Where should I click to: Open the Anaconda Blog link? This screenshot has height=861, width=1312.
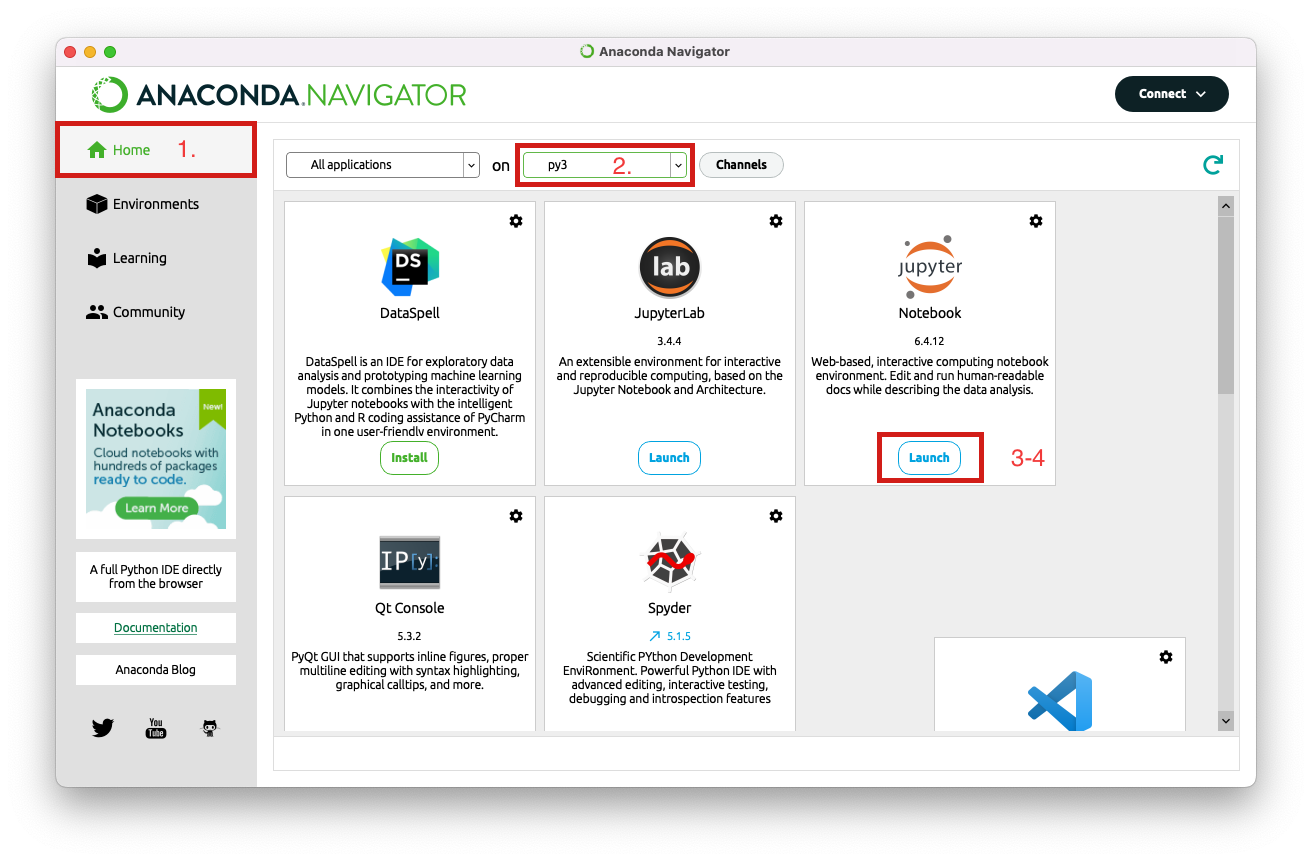(x=156, y=670)
